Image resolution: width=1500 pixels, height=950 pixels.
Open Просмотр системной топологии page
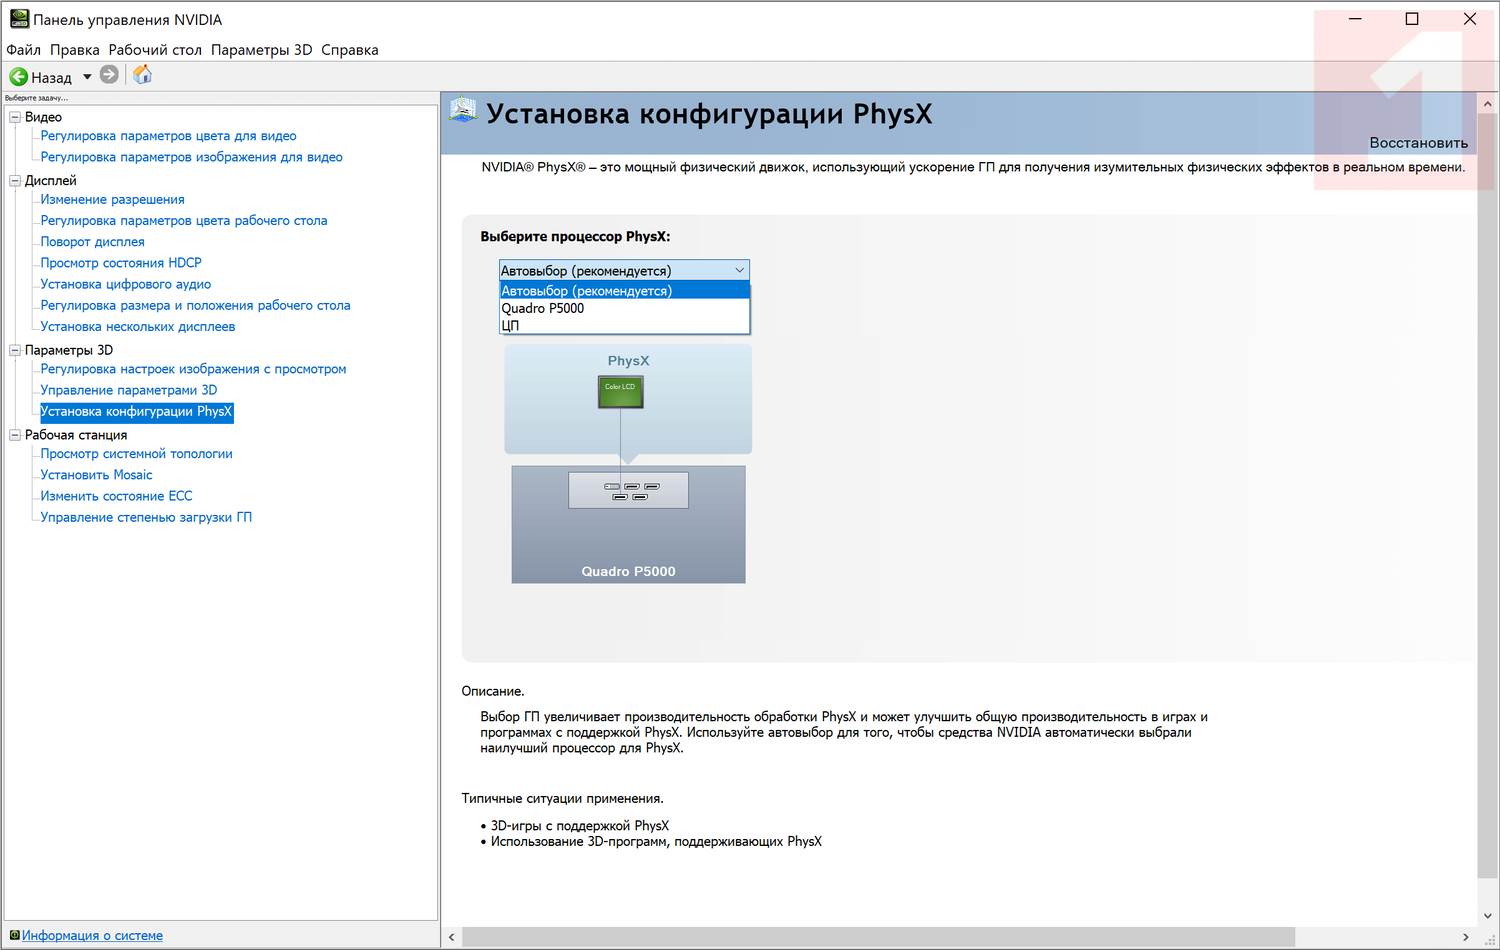click(x=136, y=454)
